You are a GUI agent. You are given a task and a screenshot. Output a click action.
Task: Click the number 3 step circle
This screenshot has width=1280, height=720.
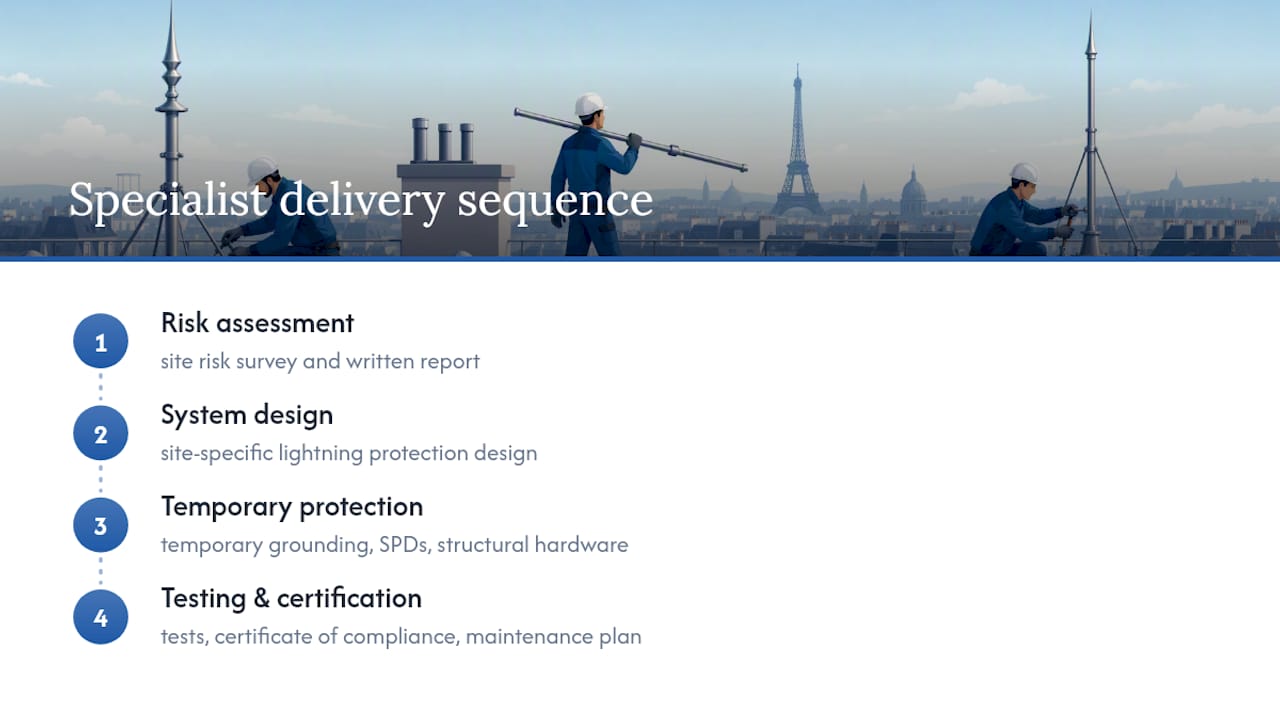tap(100, 526)
